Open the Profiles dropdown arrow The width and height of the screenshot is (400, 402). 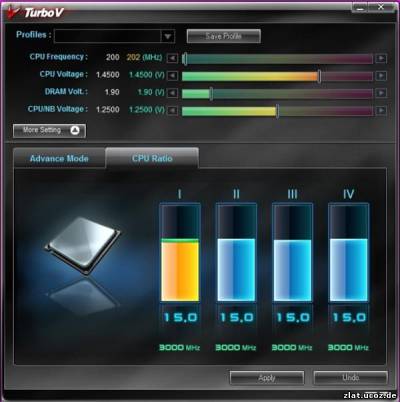click(x=168, y=36)
